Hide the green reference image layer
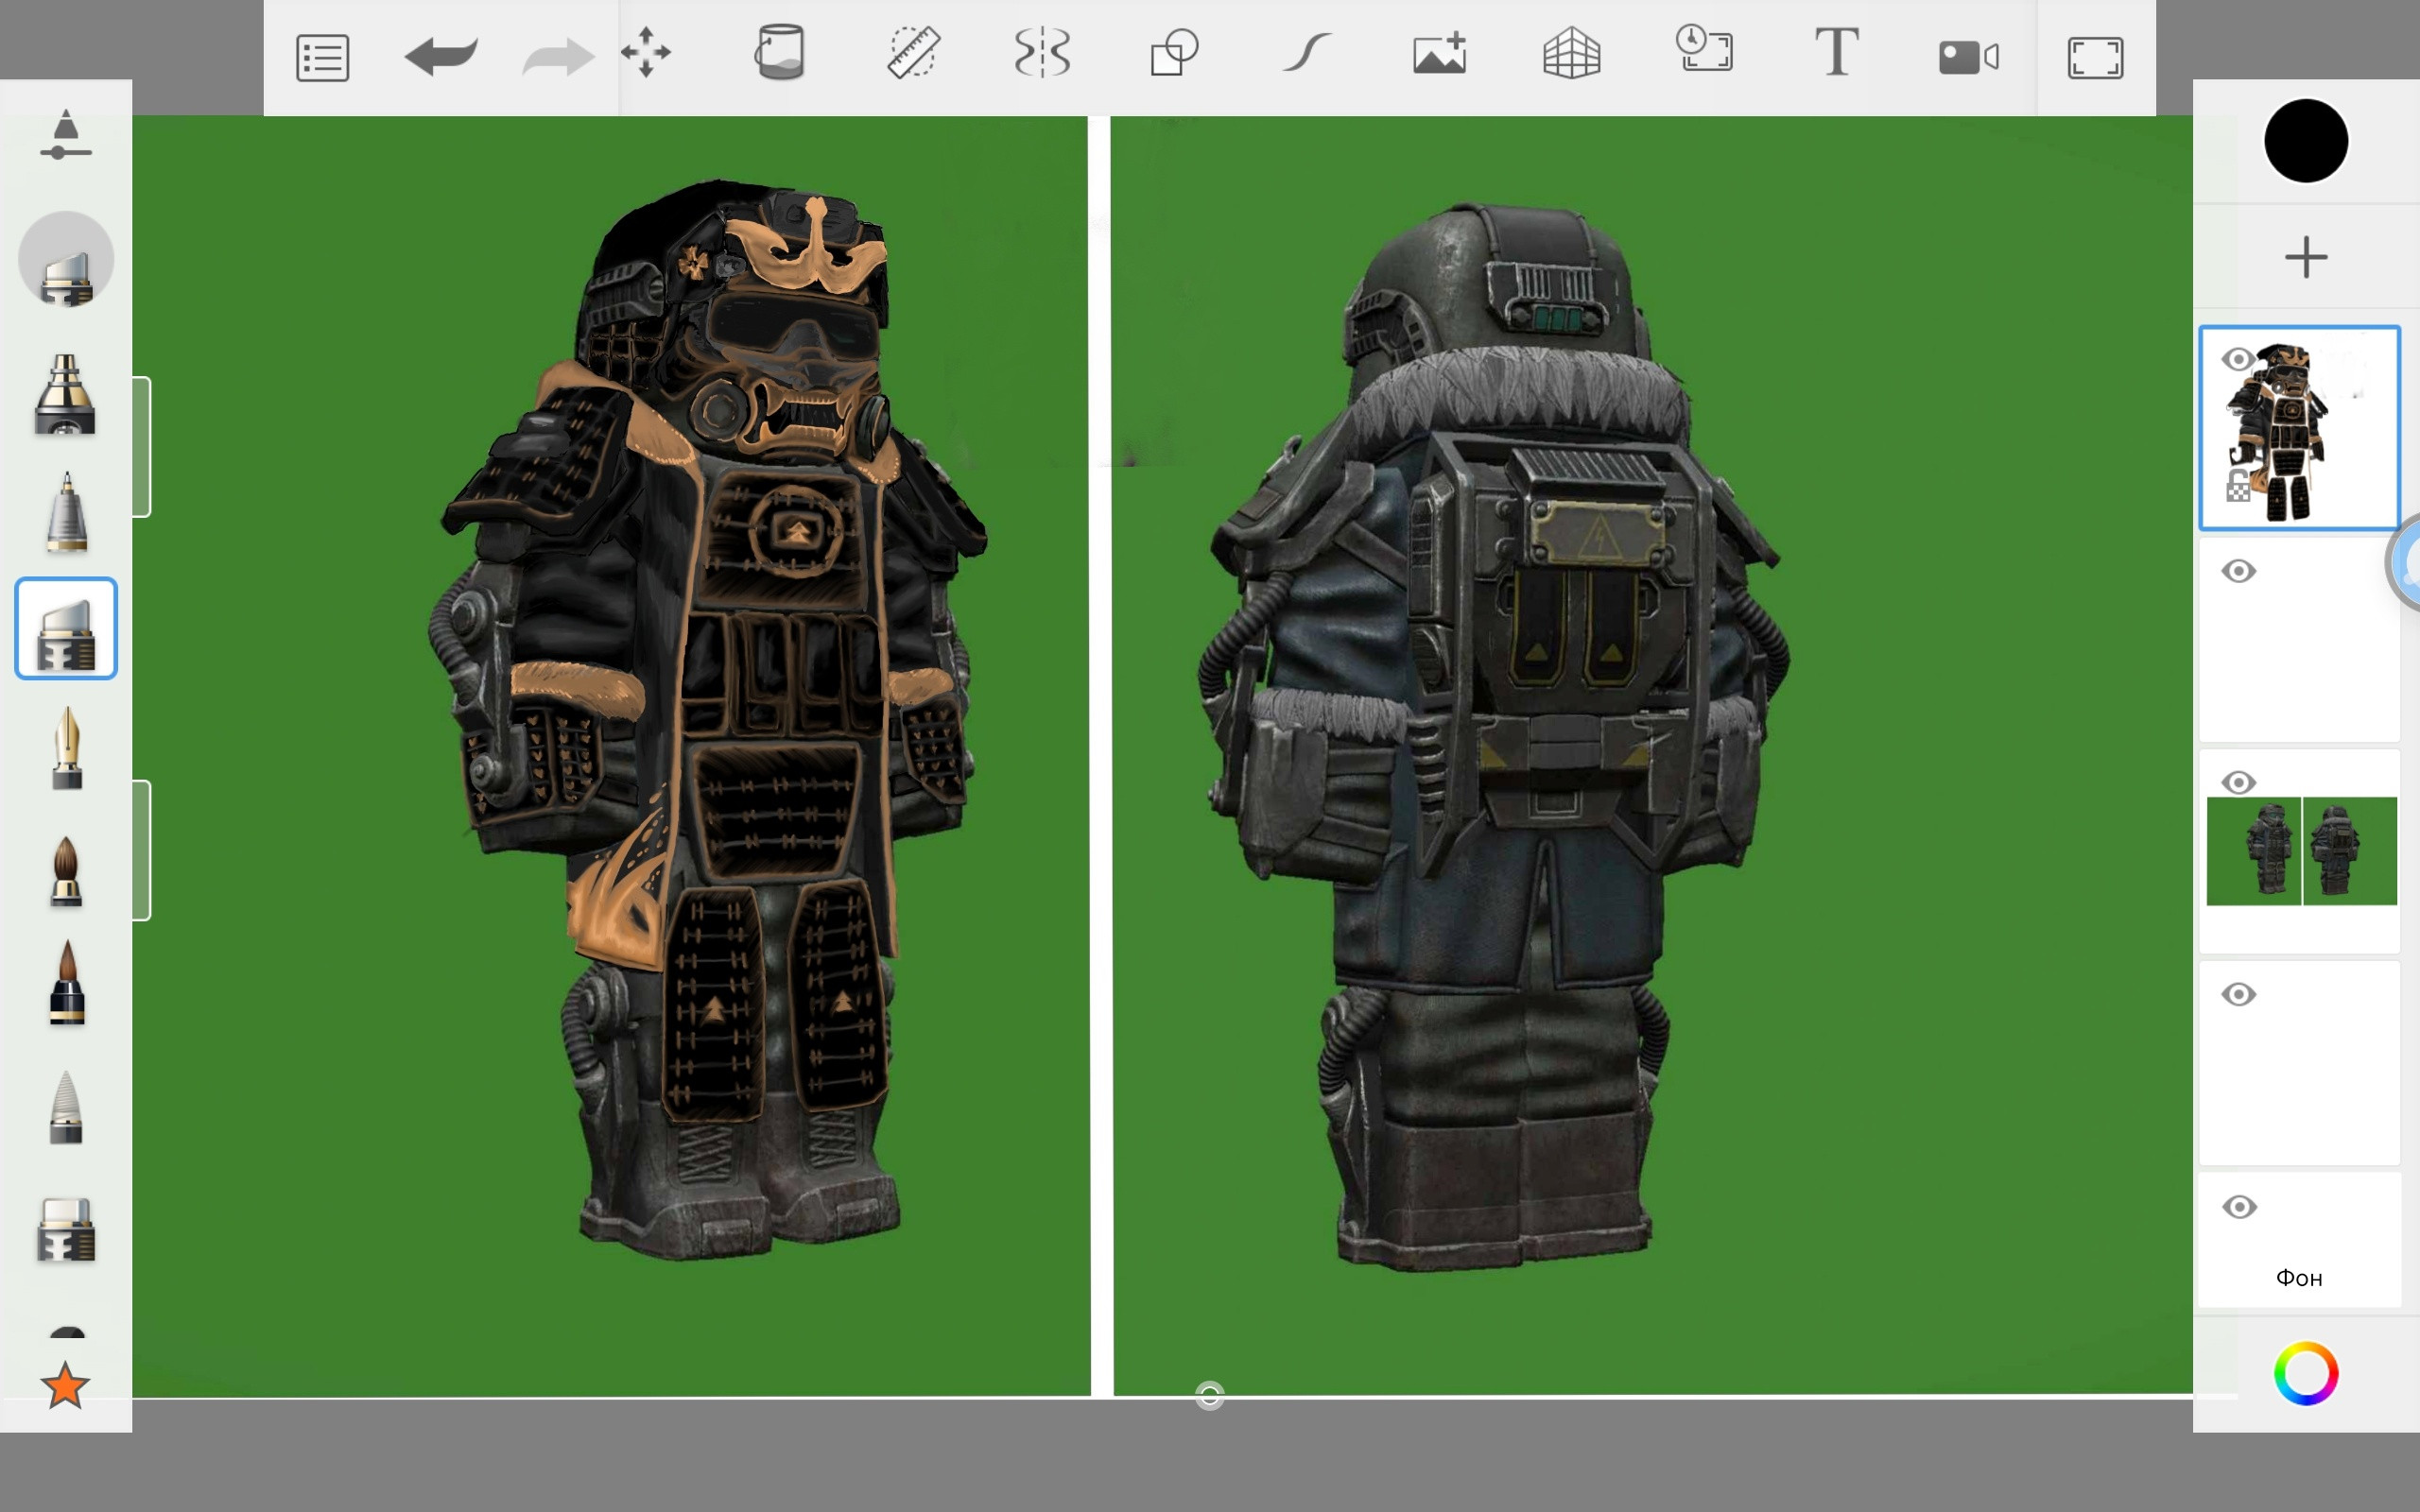The height and width of the screenshot is (1512, 2420). 2238,782
